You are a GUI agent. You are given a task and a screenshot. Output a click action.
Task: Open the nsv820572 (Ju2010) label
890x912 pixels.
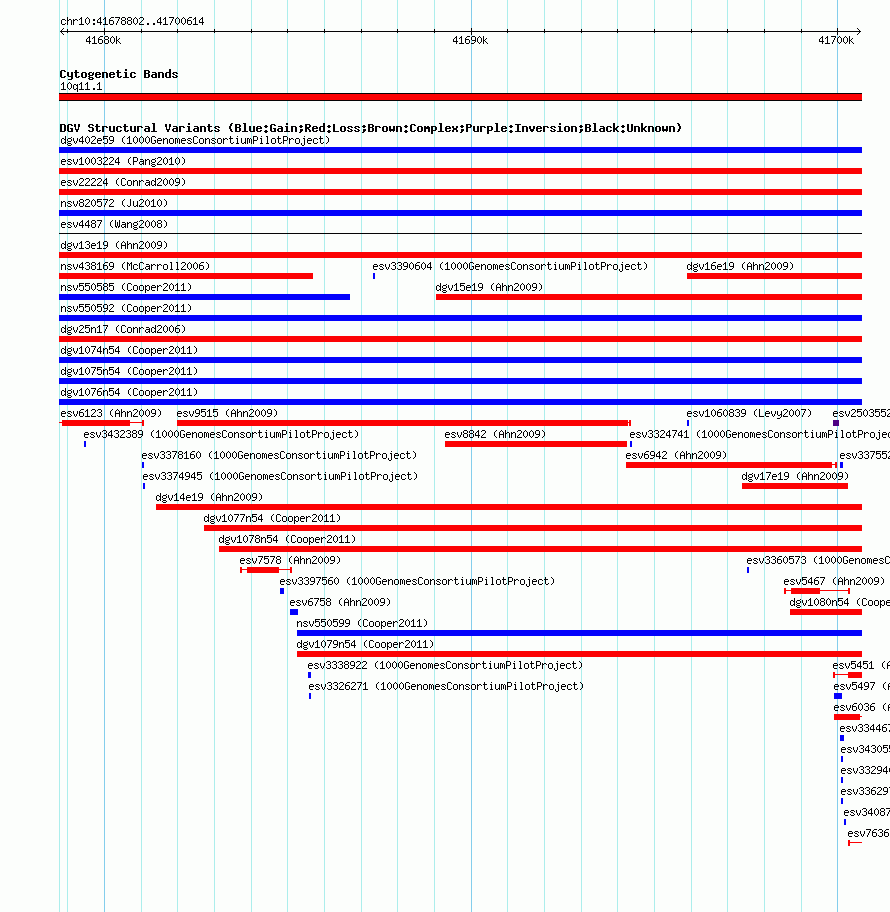point(114,203)
